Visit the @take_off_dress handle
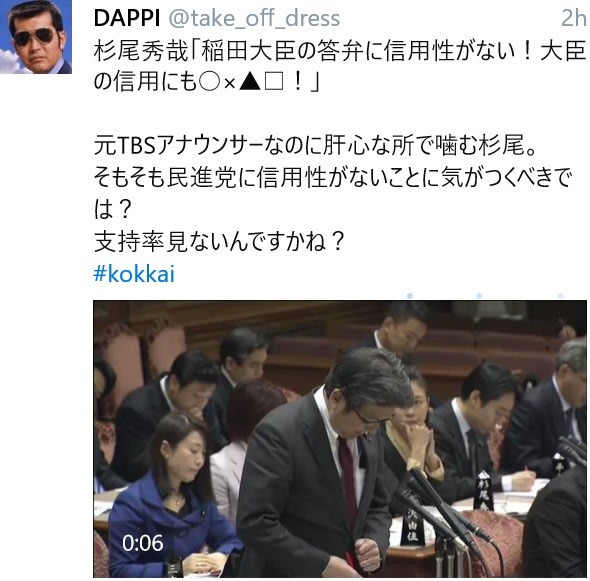 (254, 18)
